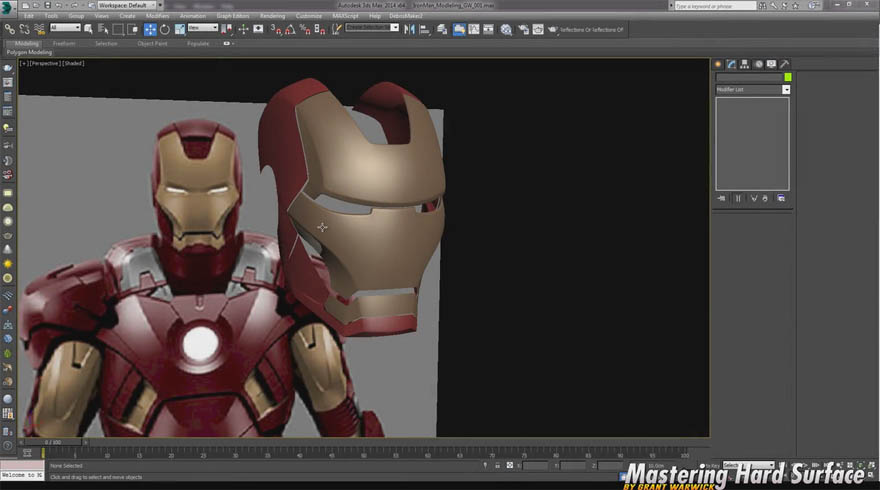
Task: Open the selection filter All dropdown
Action: tap(65, 28)
